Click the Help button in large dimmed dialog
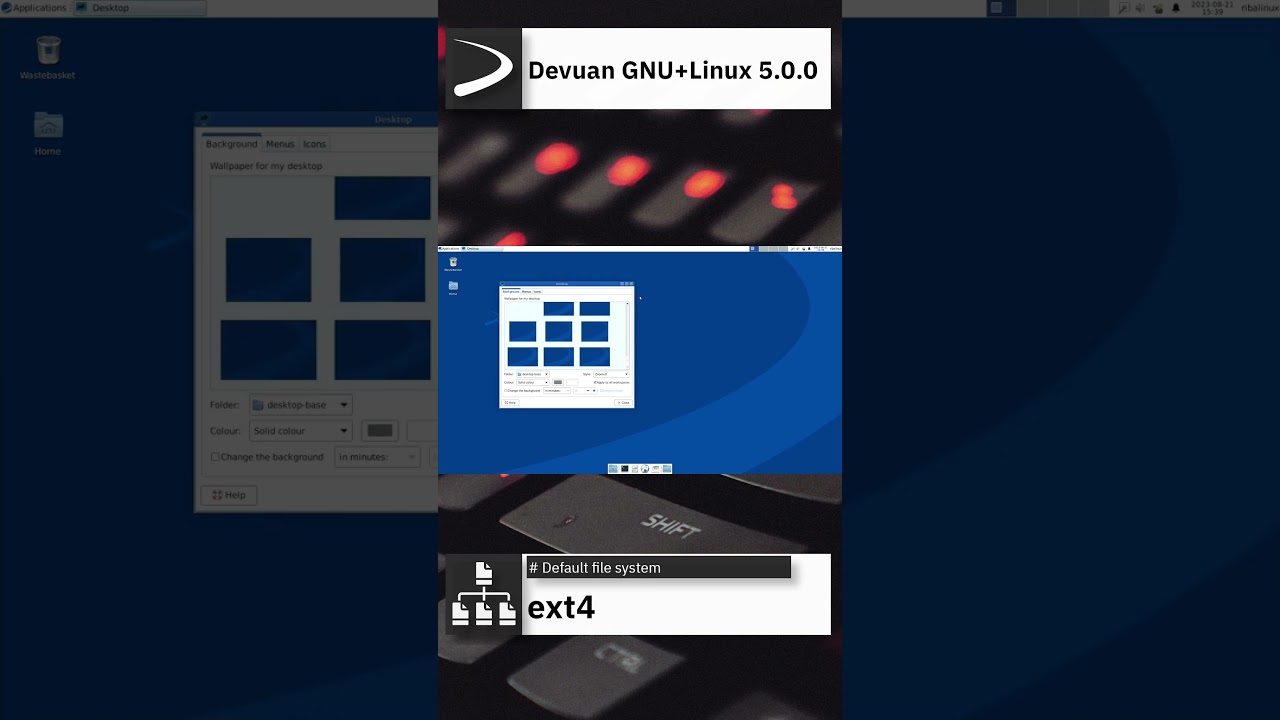The width and height of the screenshot is (1280, 720). pyautogui.click(x=229, y=495)
